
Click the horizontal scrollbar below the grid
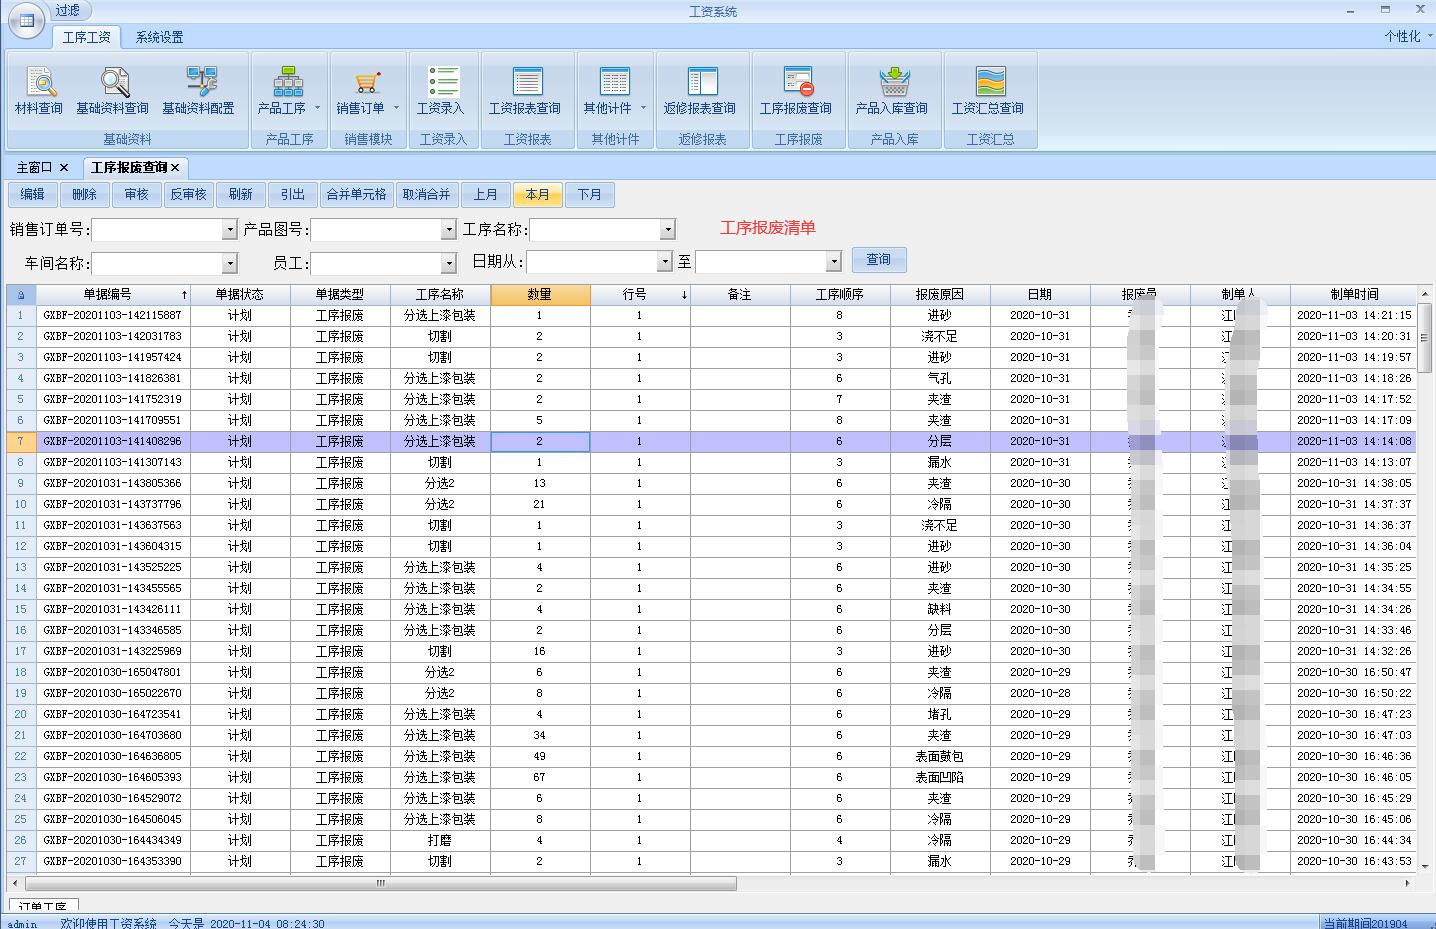click(380, 884)
